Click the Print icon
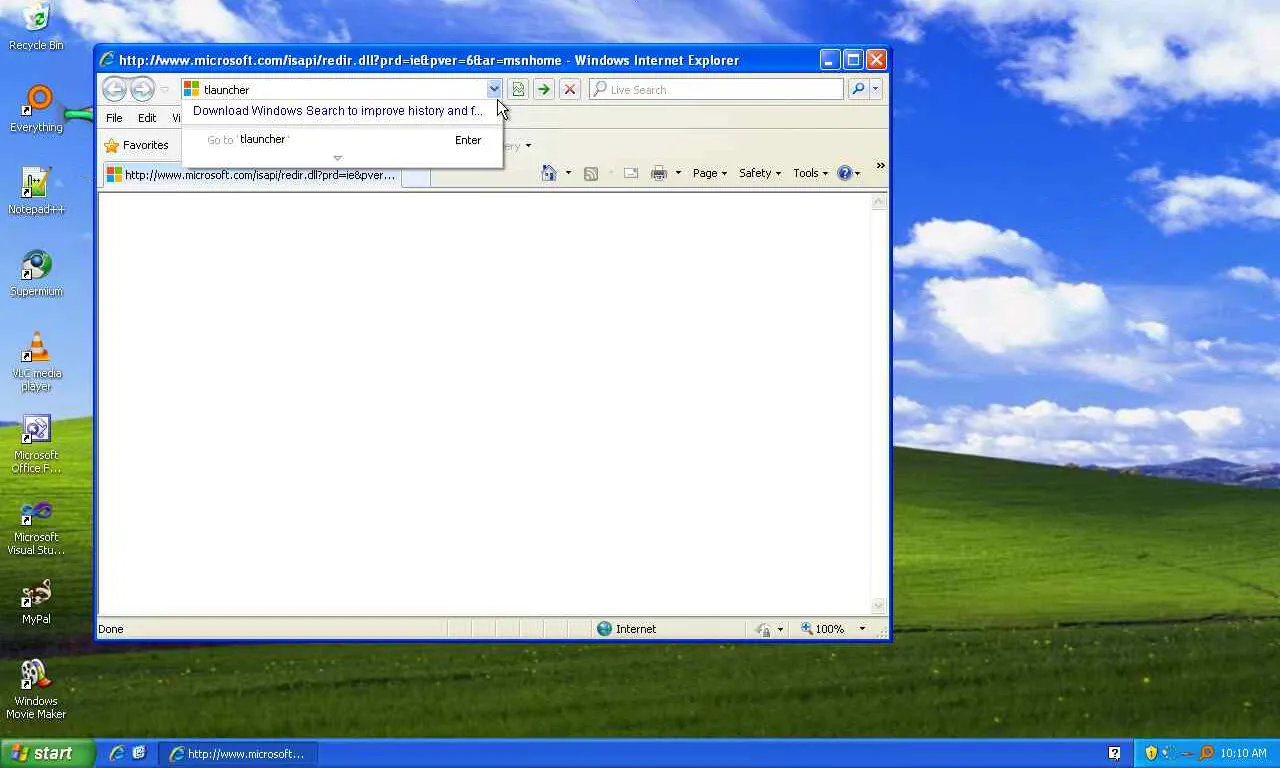The image size is (1280, 768). coord(659,173)
